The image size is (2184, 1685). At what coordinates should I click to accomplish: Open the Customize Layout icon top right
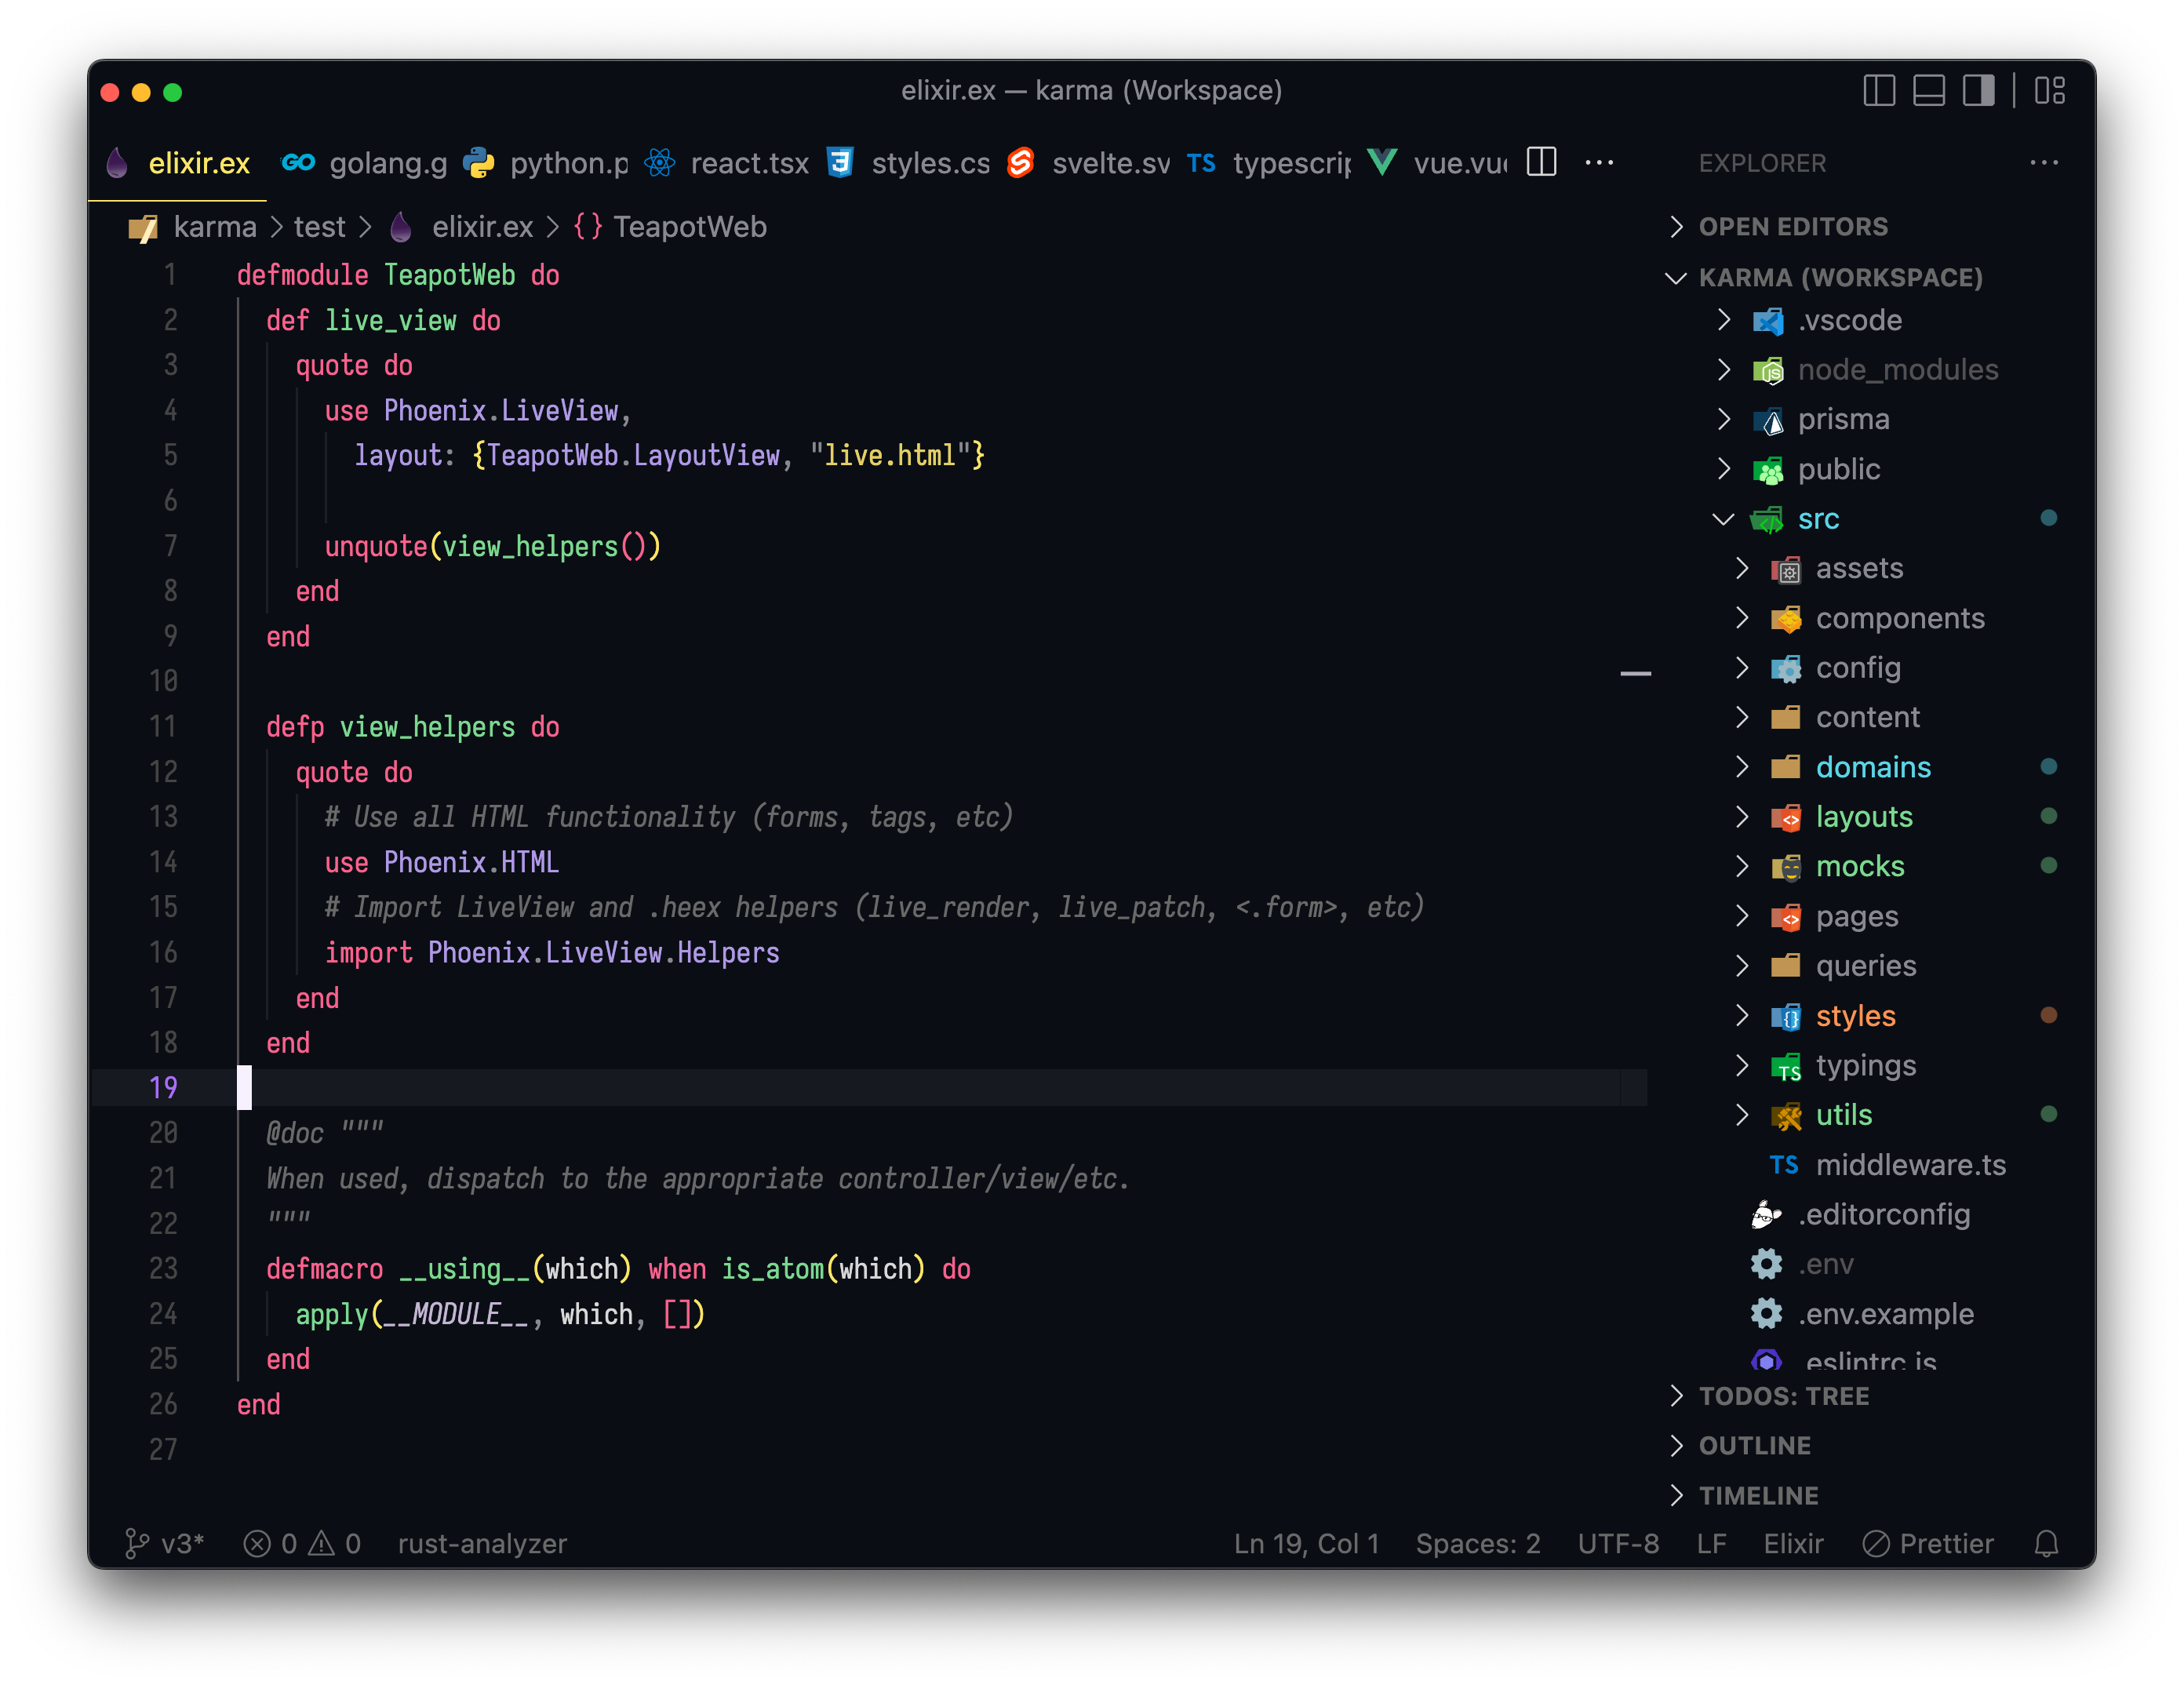tap(2051, 90)
